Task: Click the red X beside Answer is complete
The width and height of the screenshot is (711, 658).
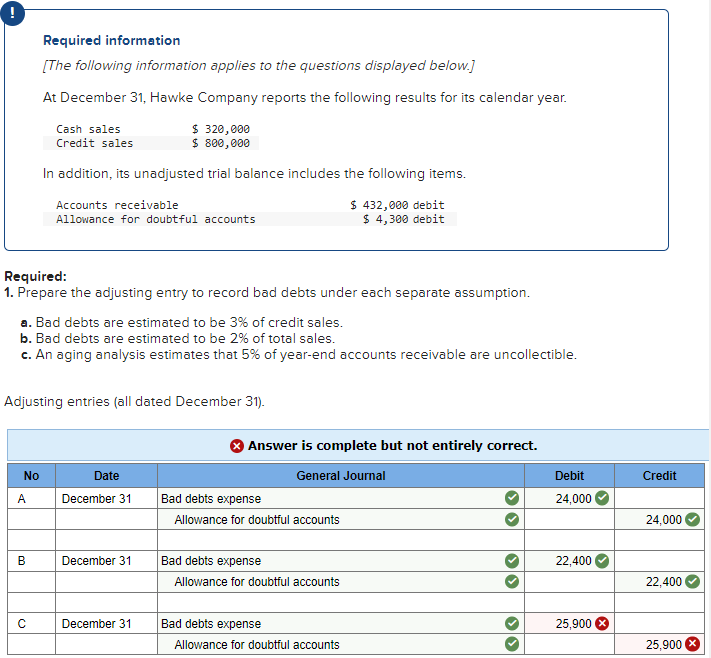Action: (237, 446)
